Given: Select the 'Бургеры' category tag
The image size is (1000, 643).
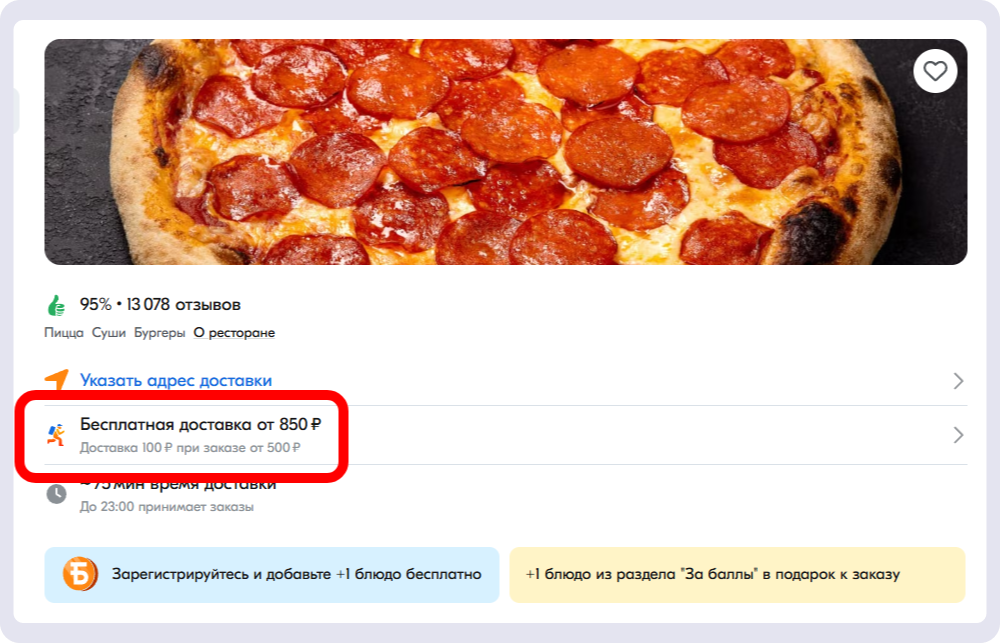Looking at the screenshot, I should pyautogui.click(x=159, y=332).
